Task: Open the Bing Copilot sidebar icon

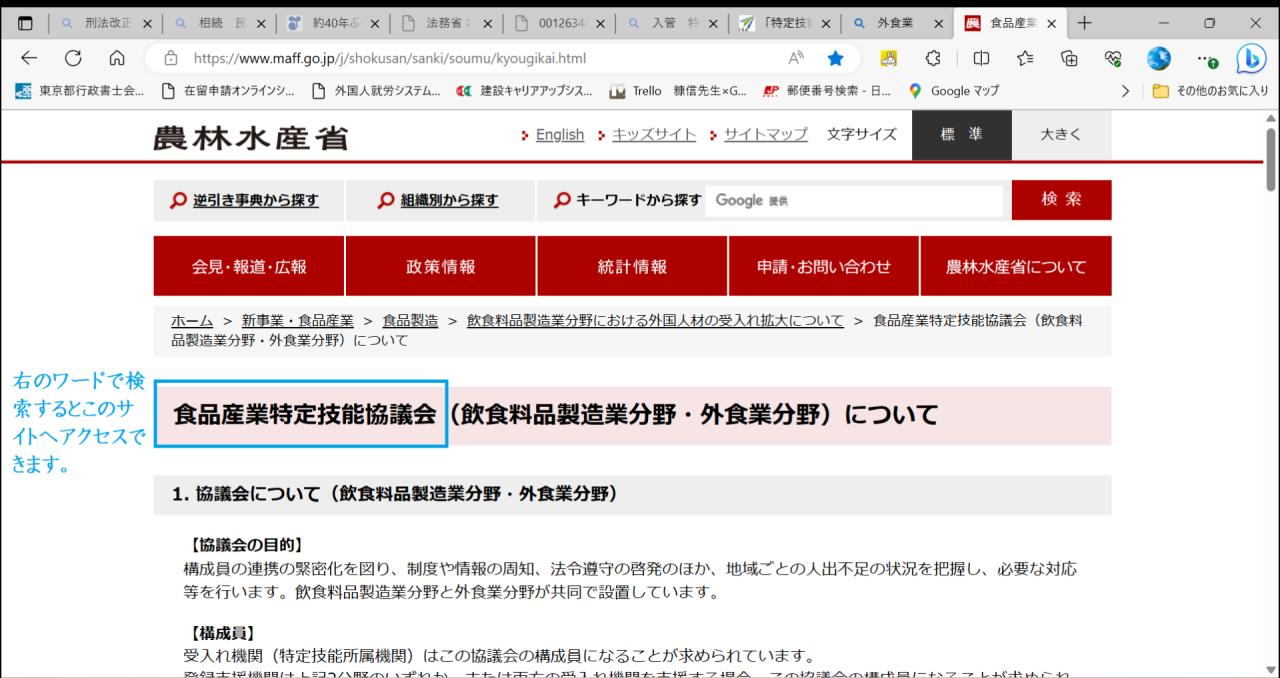Action: pos(1251,59)
